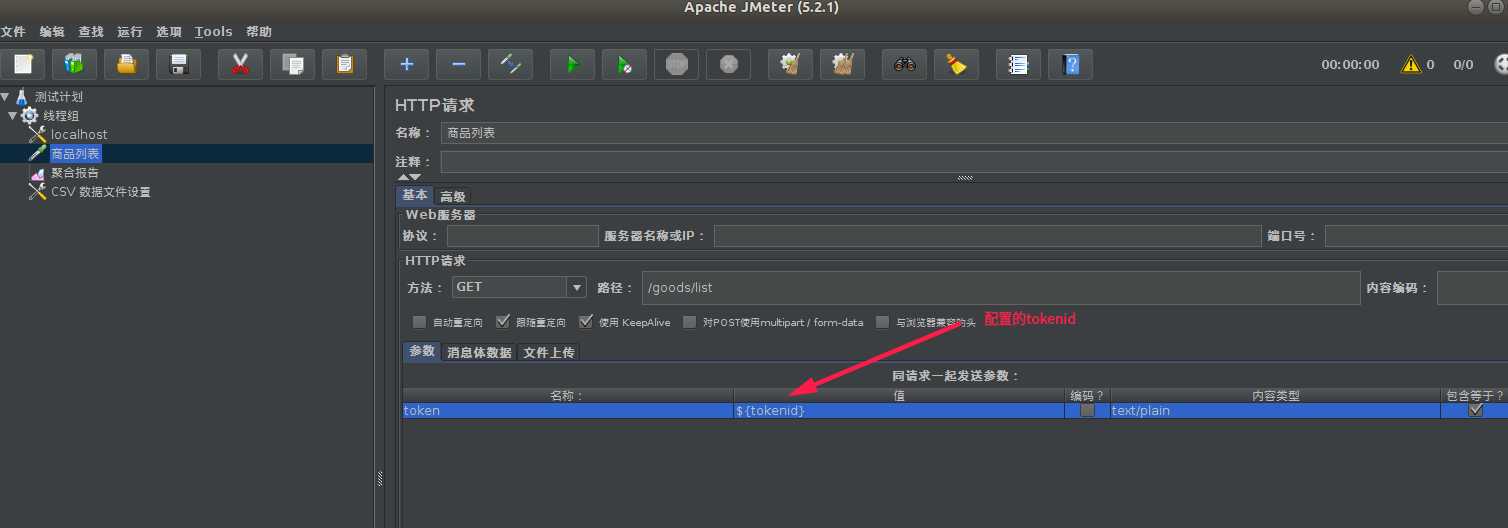The width and height of the screenshot is (1508, 528).
Task: Open Help with question mark icon
Action: point(1071,65)
